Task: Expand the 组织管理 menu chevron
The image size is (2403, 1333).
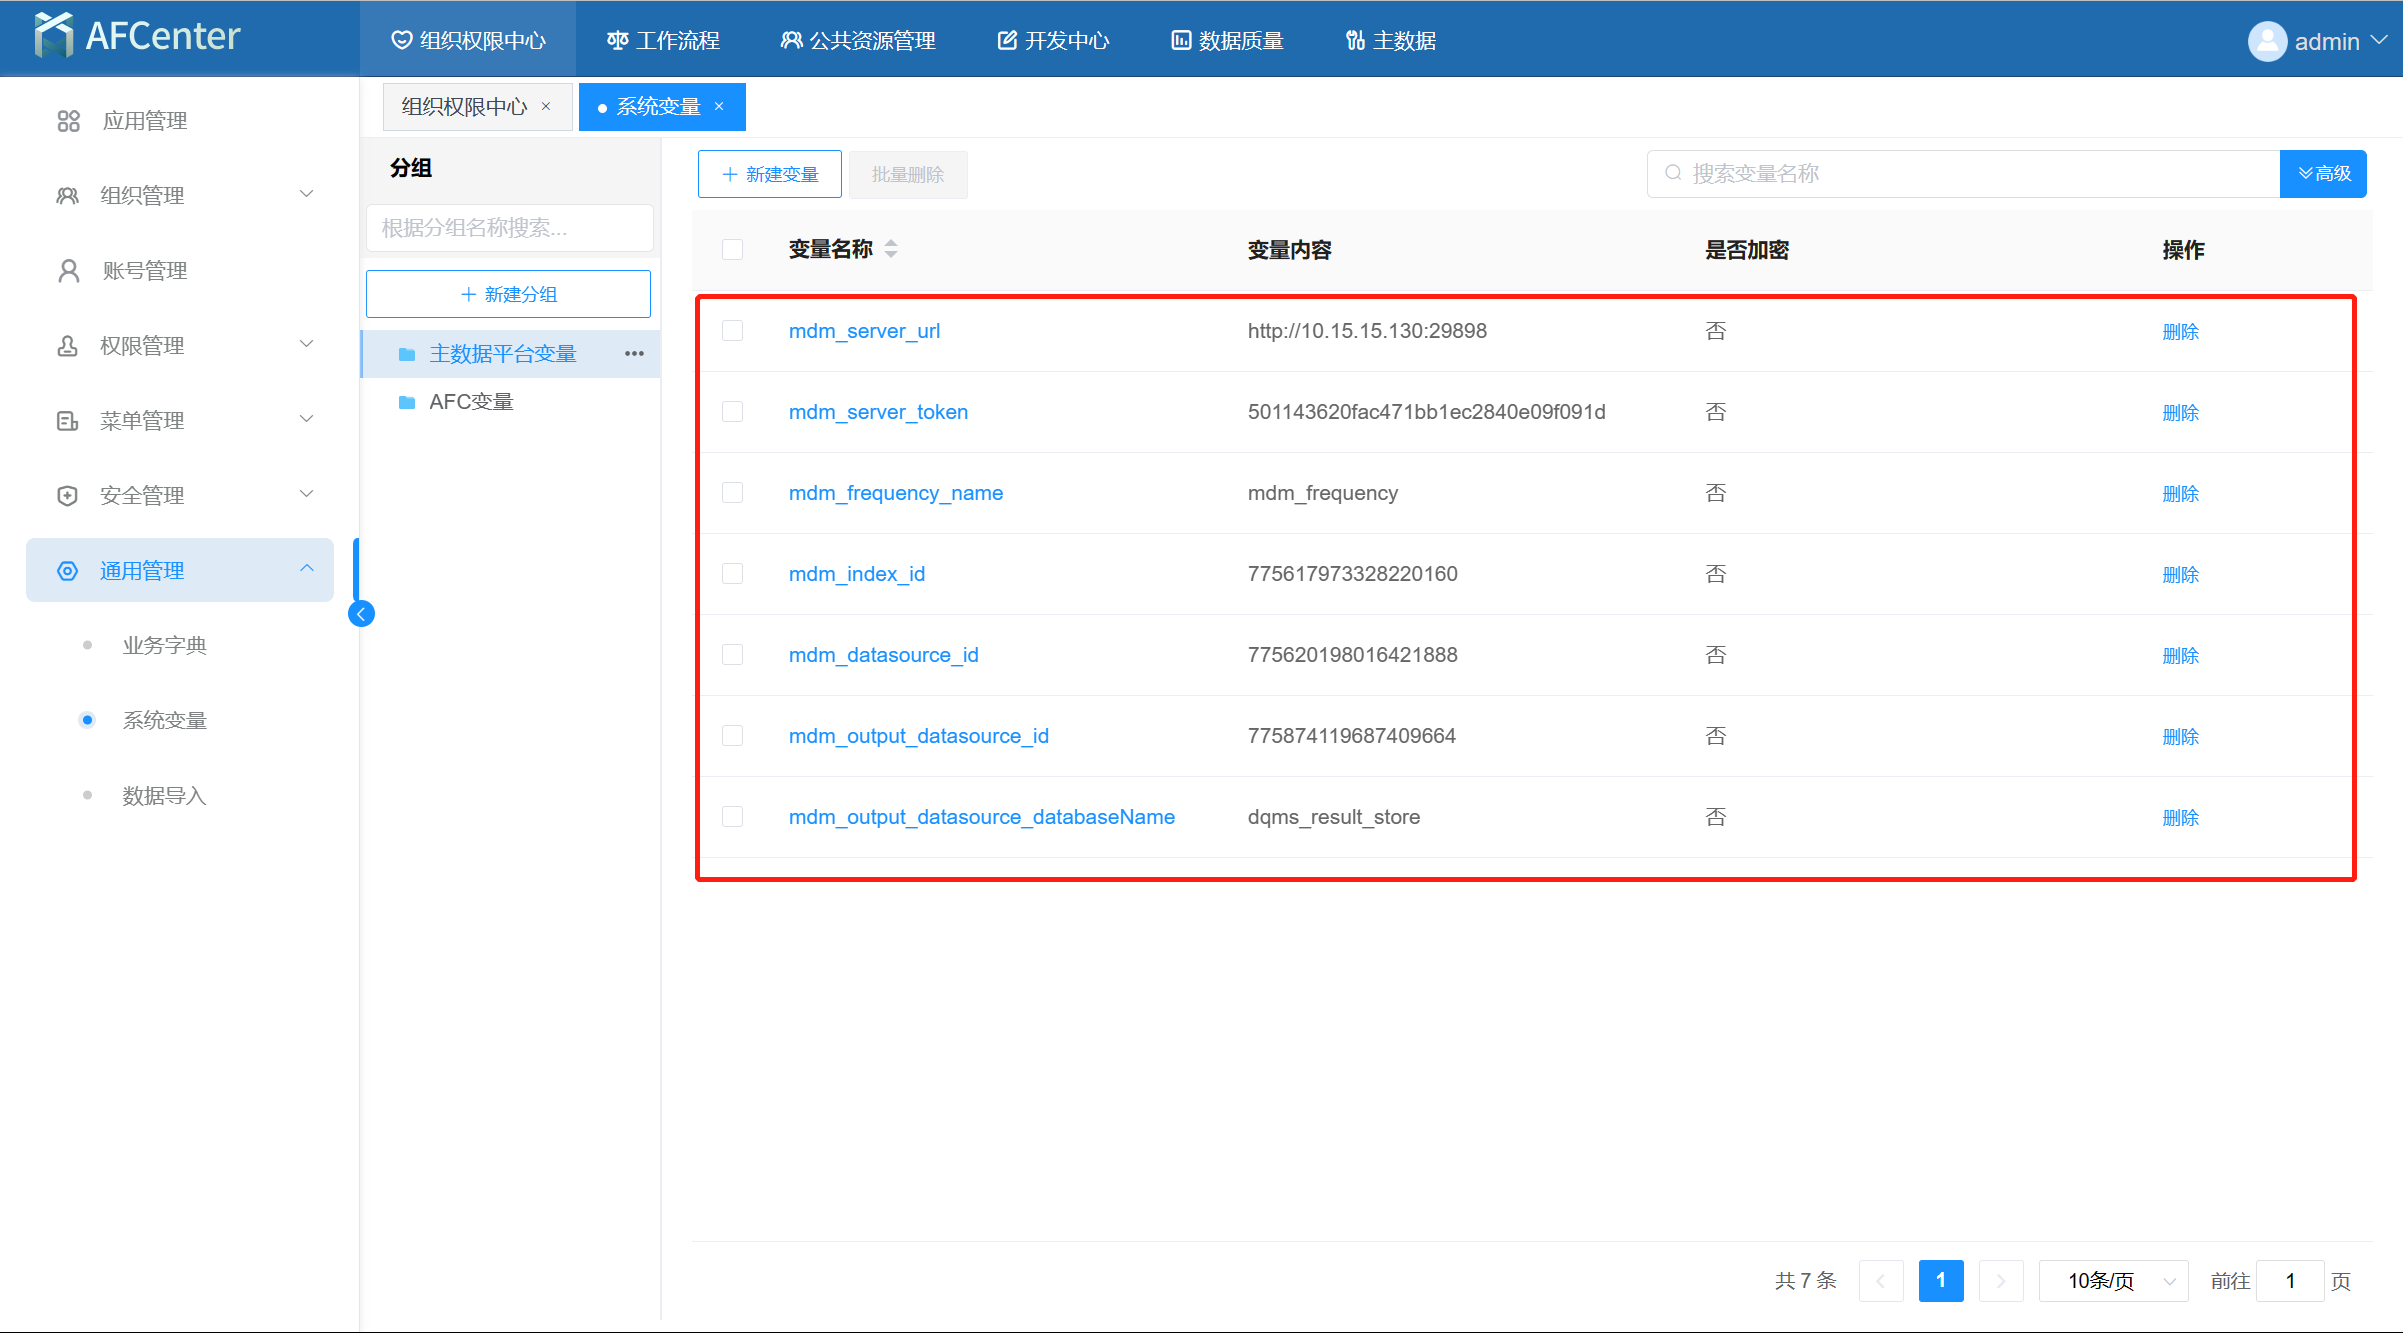Action: (307, 194)
